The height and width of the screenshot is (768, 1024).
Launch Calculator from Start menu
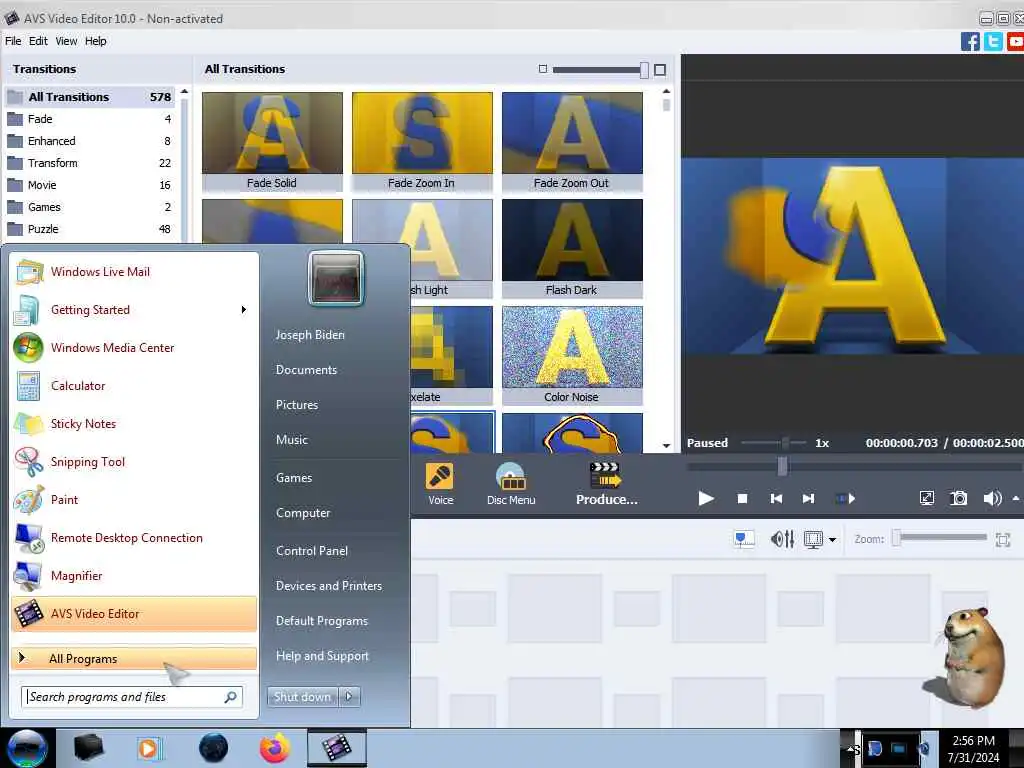click(x=134, y=385)
